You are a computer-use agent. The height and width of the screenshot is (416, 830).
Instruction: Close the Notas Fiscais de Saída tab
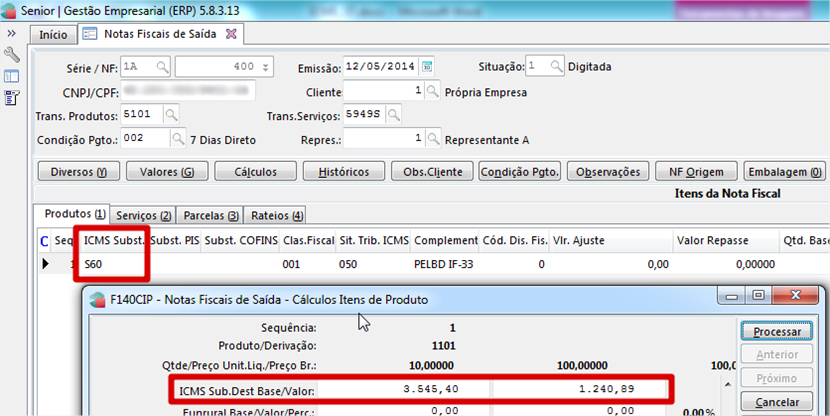point(231,34)
